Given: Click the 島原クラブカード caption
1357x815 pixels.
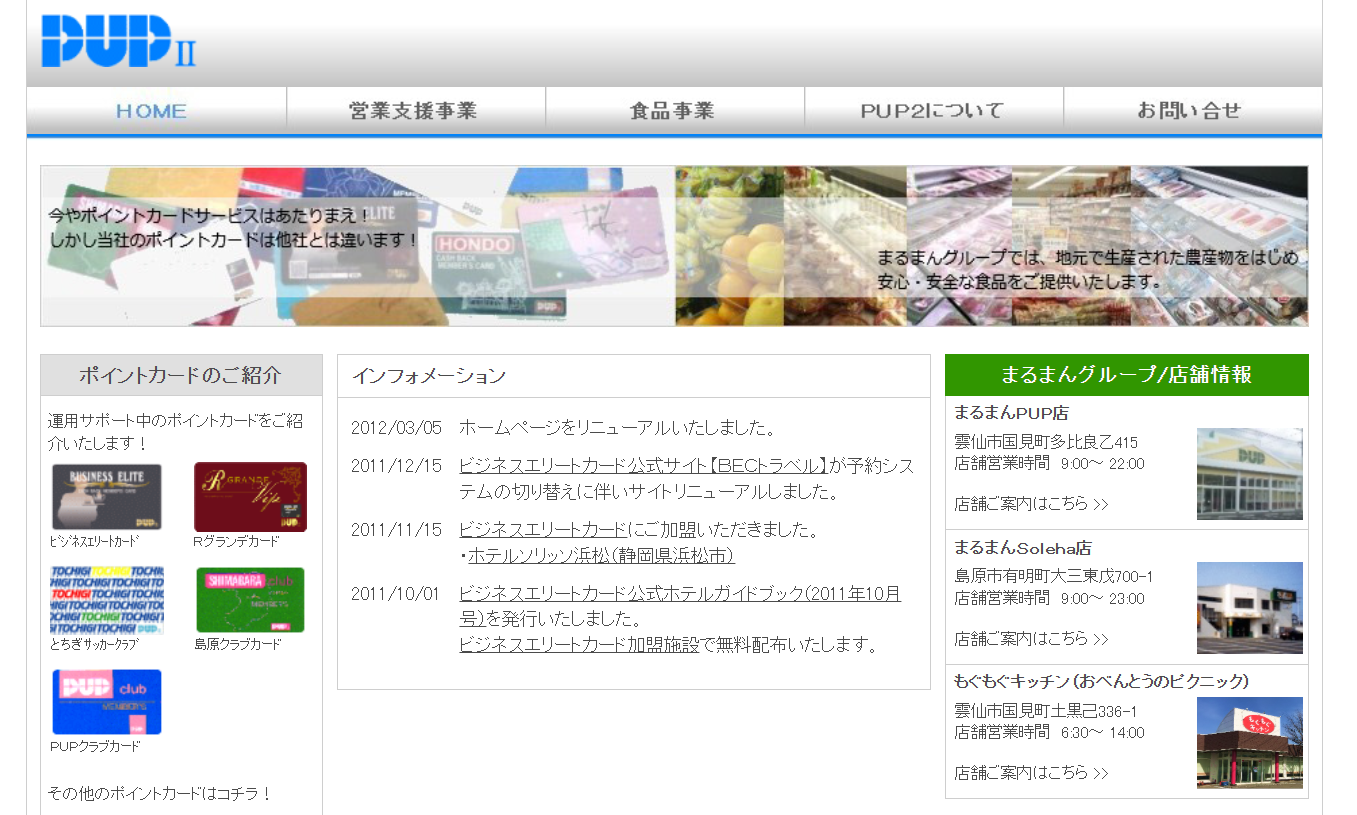Looking at the screenshot, I should 238,644.
